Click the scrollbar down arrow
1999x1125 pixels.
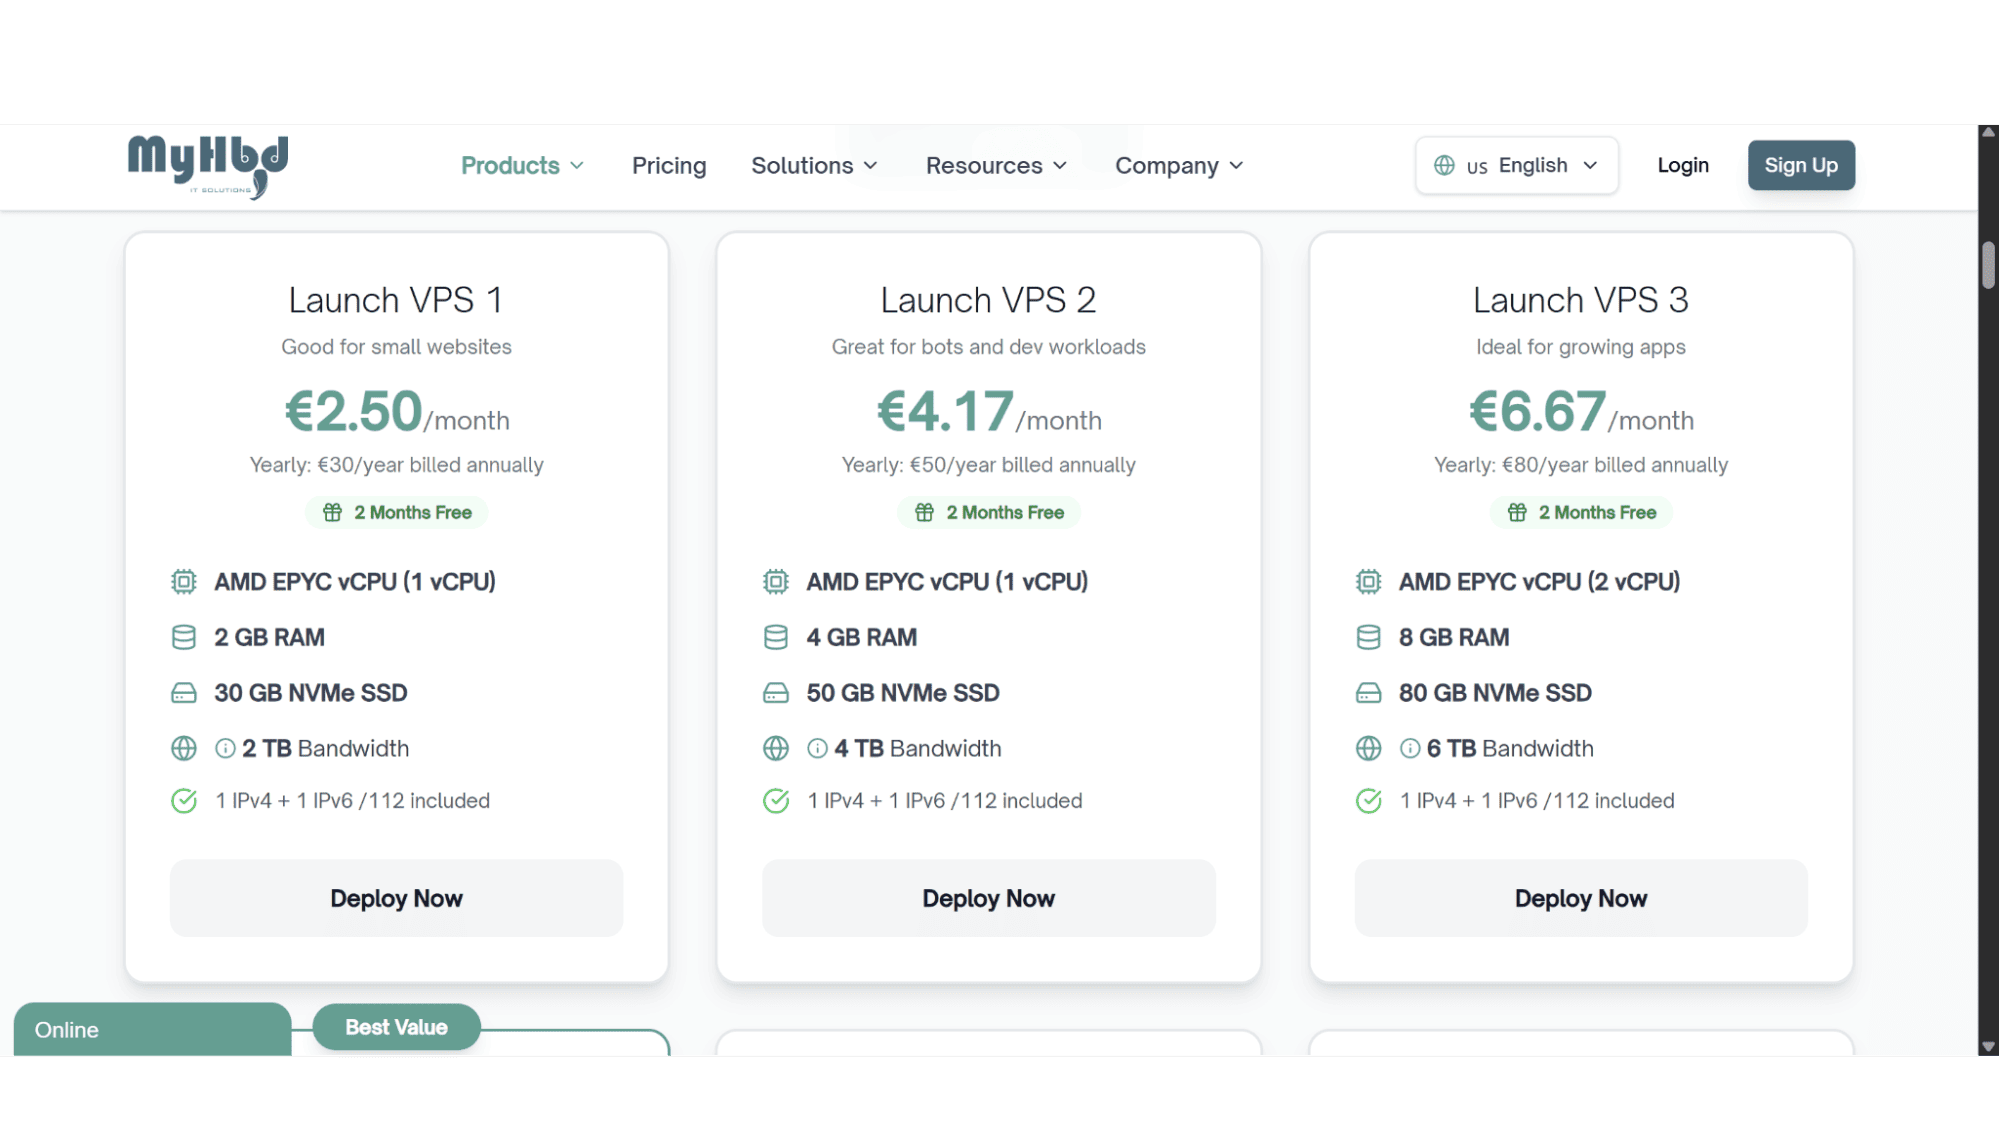pos(1988,1047)
